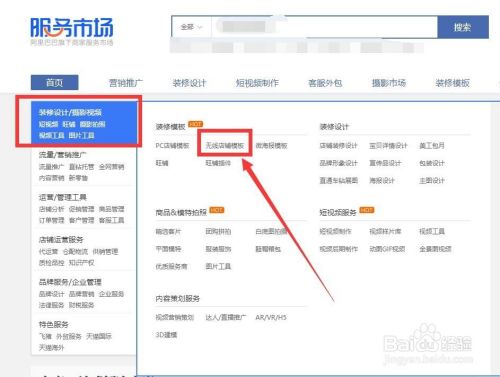Select 运营/管理工具 sidebar category
This screenshot has height=377, width=500.
[63, 197]
